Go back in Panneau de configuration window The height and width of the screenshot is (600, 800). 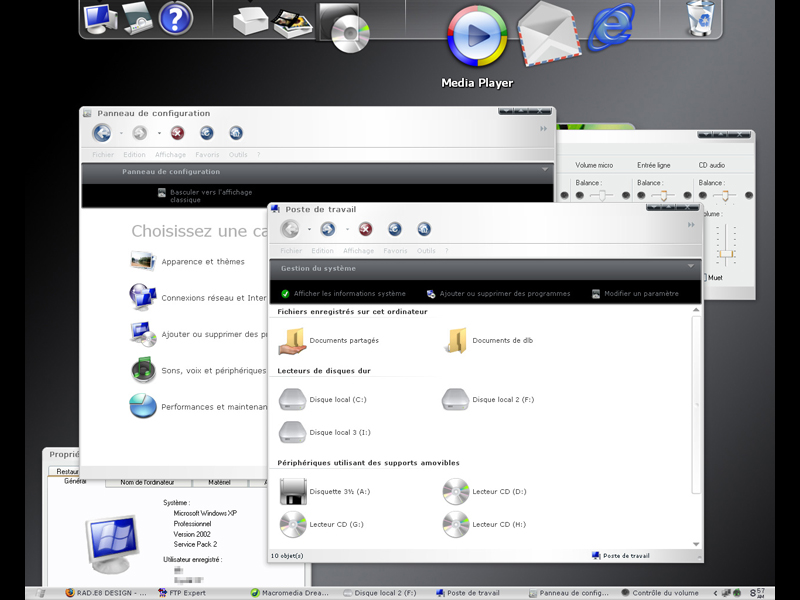[102, 133]
